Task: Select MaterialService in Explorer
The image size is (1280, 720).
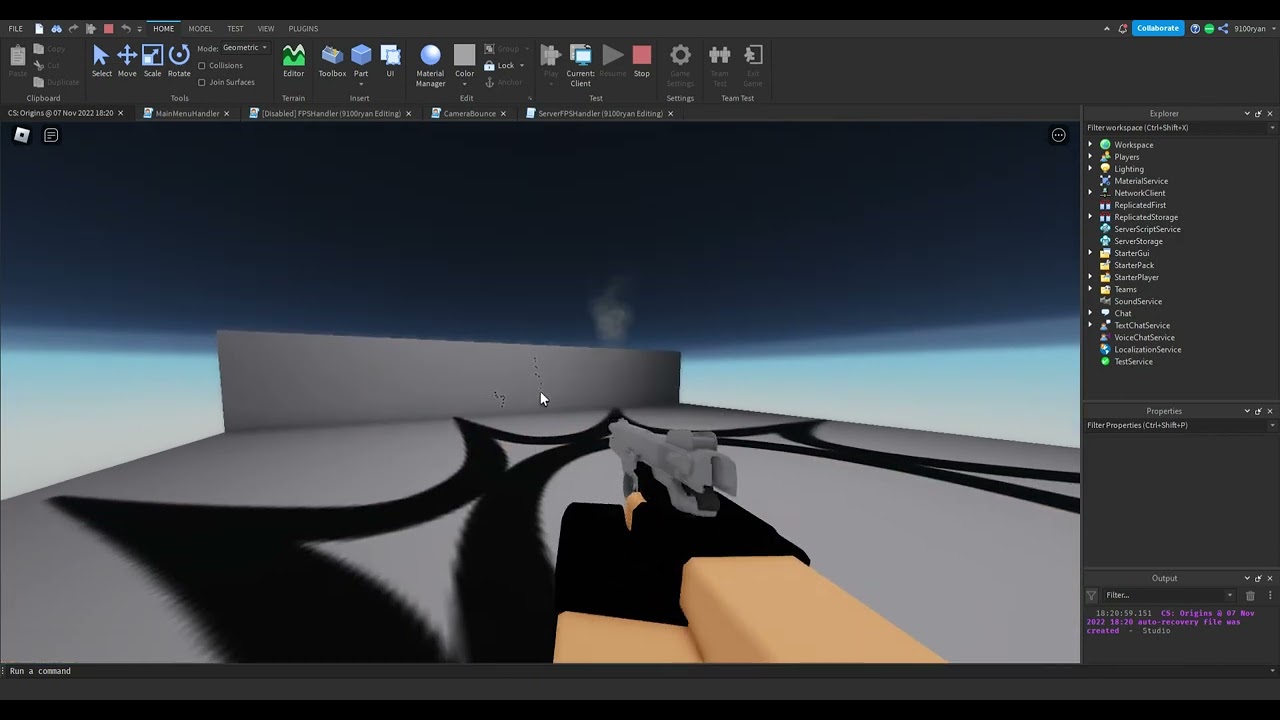Action: (1141, 181)
